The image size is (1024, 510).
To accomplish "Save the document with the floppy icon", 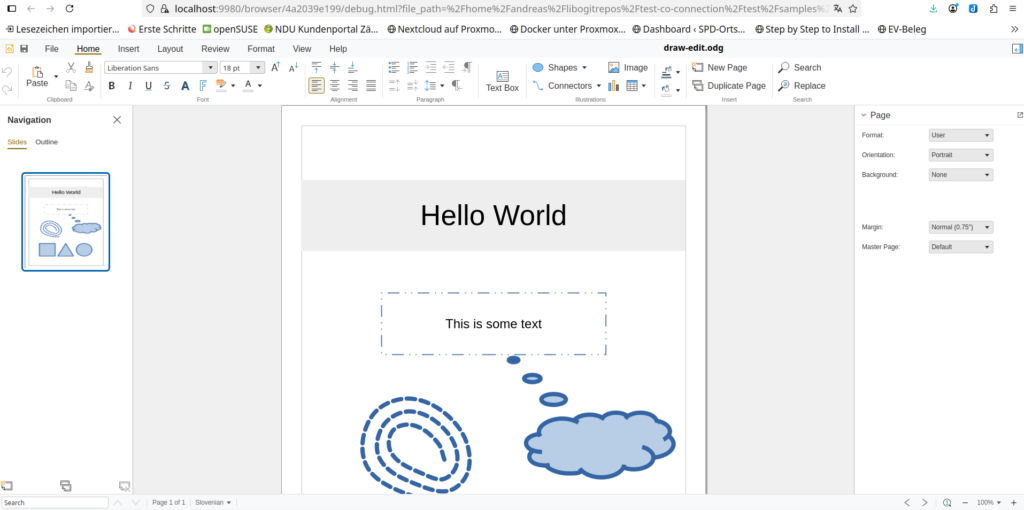I will (24, 49).
